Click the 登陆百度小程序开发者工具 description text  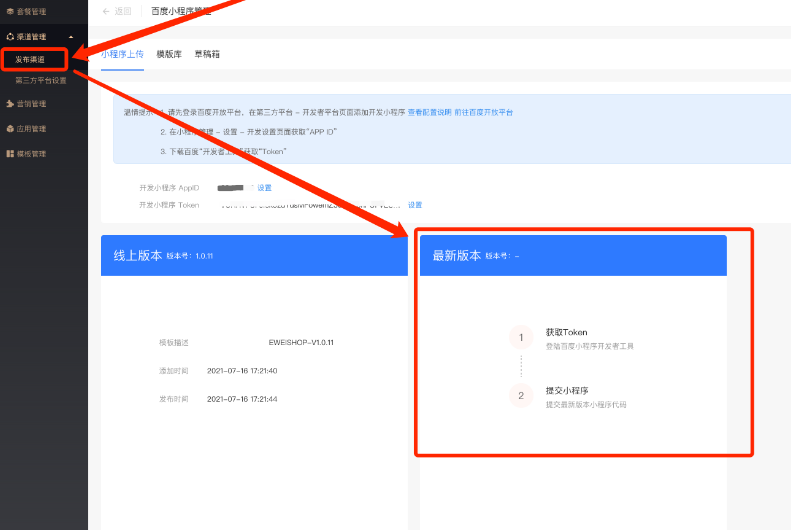[590, 346]
